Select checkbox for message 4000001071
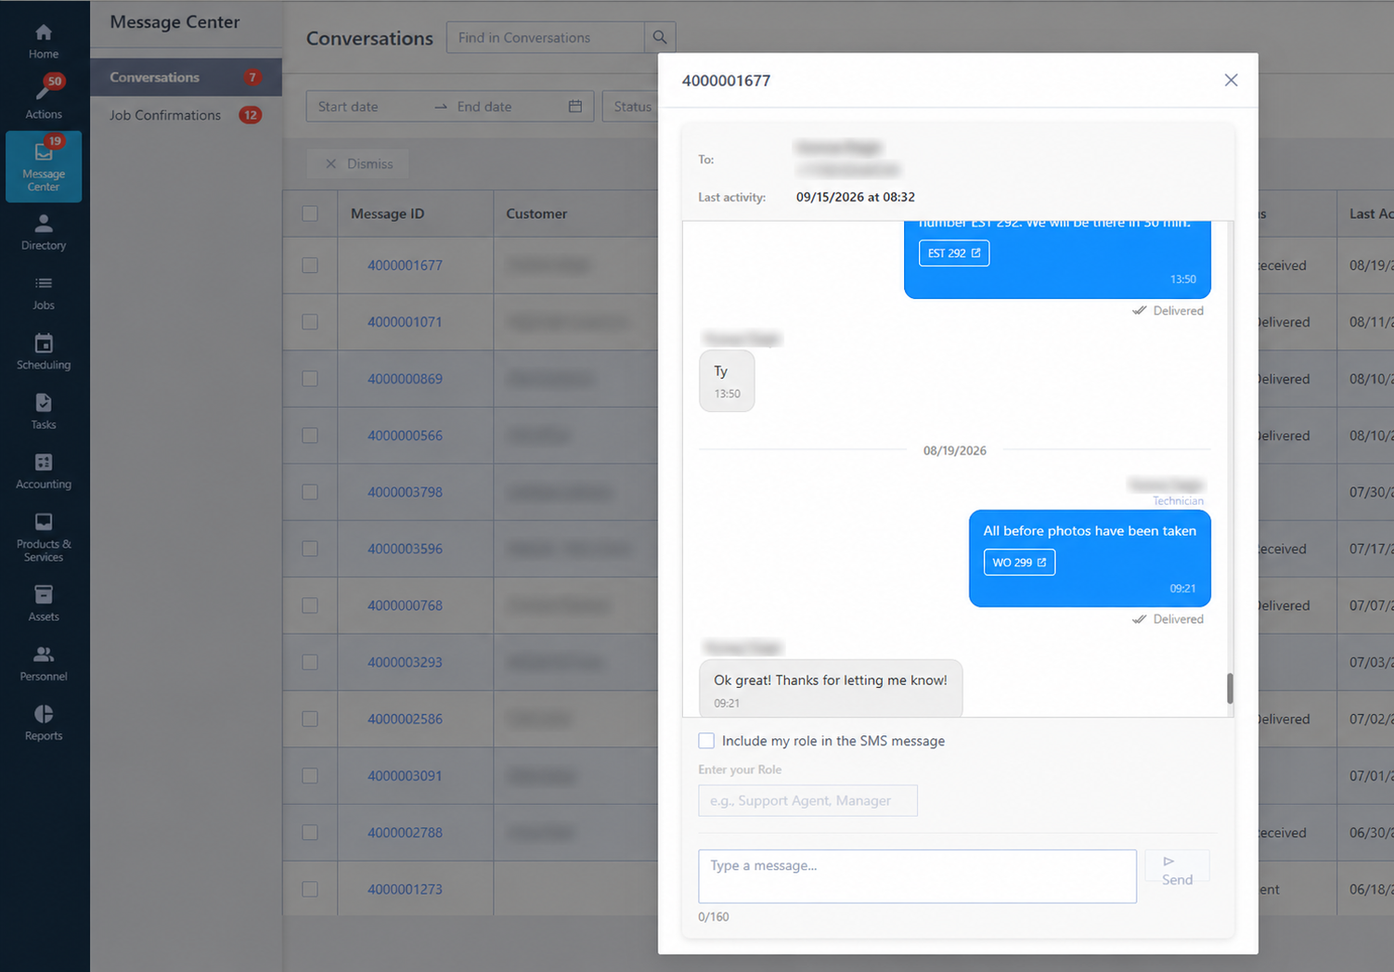 click(x=310, y=322)
